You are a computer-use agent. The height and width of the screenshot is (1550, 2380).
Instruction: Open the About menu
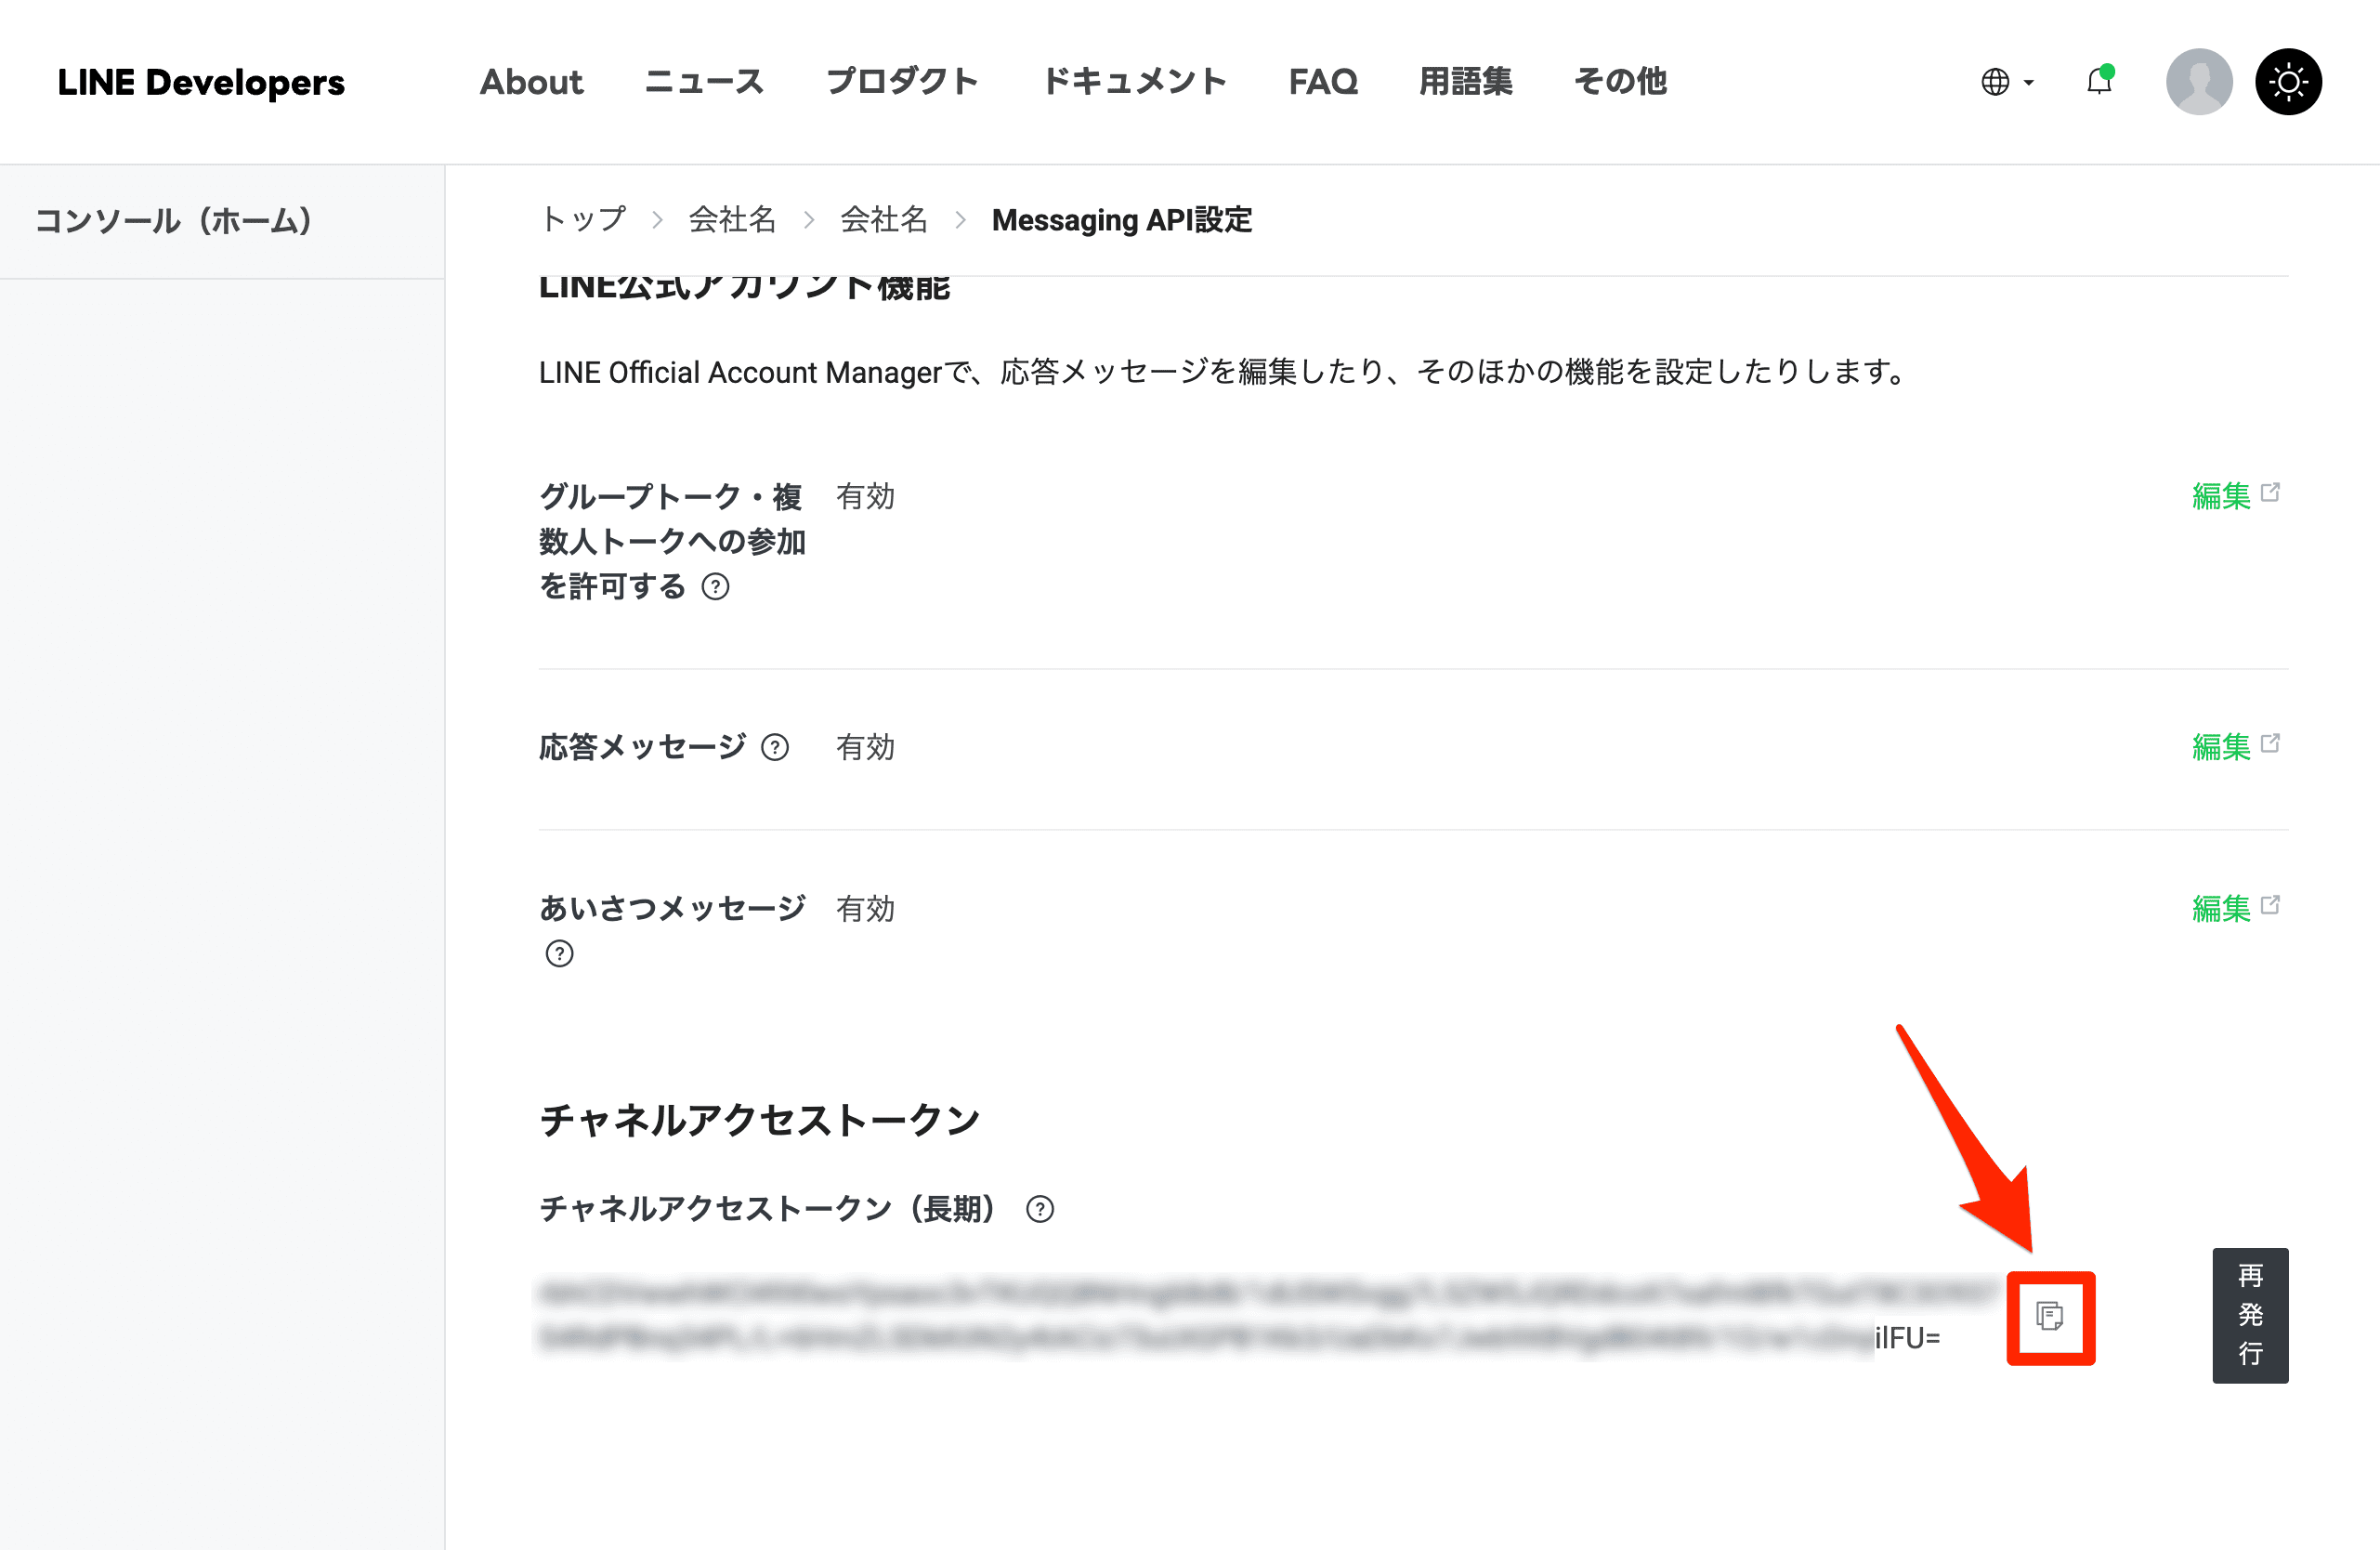tap(531, 82)
